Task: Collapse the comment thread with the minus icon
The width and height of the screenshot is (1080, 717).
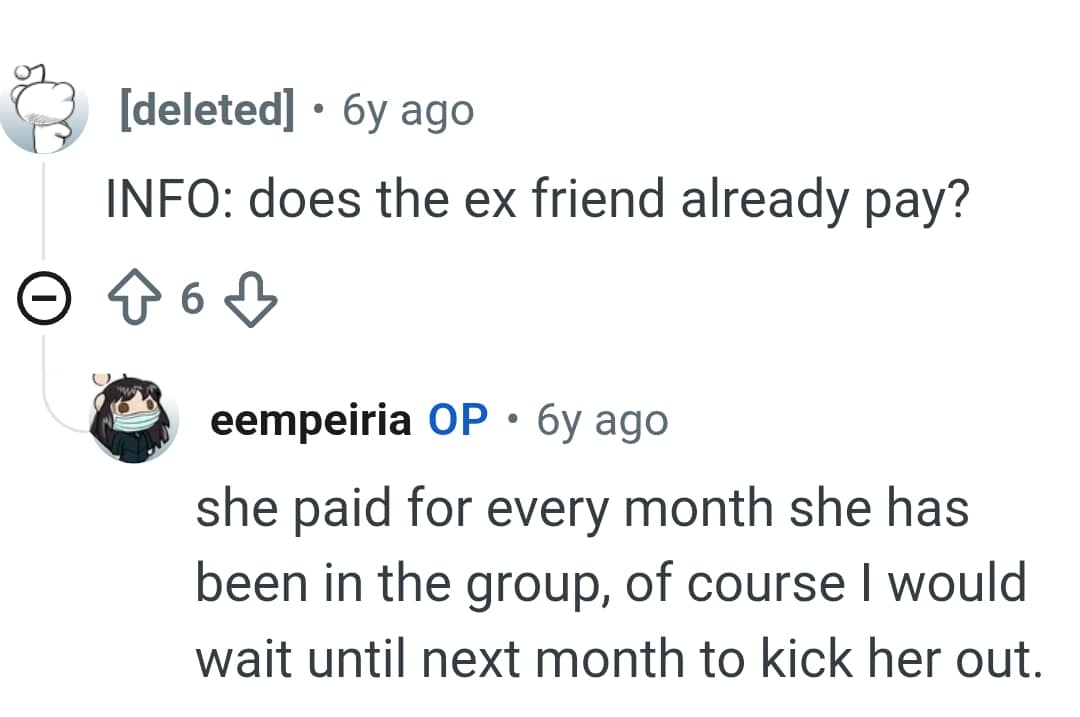Action: tap(45, 296)
